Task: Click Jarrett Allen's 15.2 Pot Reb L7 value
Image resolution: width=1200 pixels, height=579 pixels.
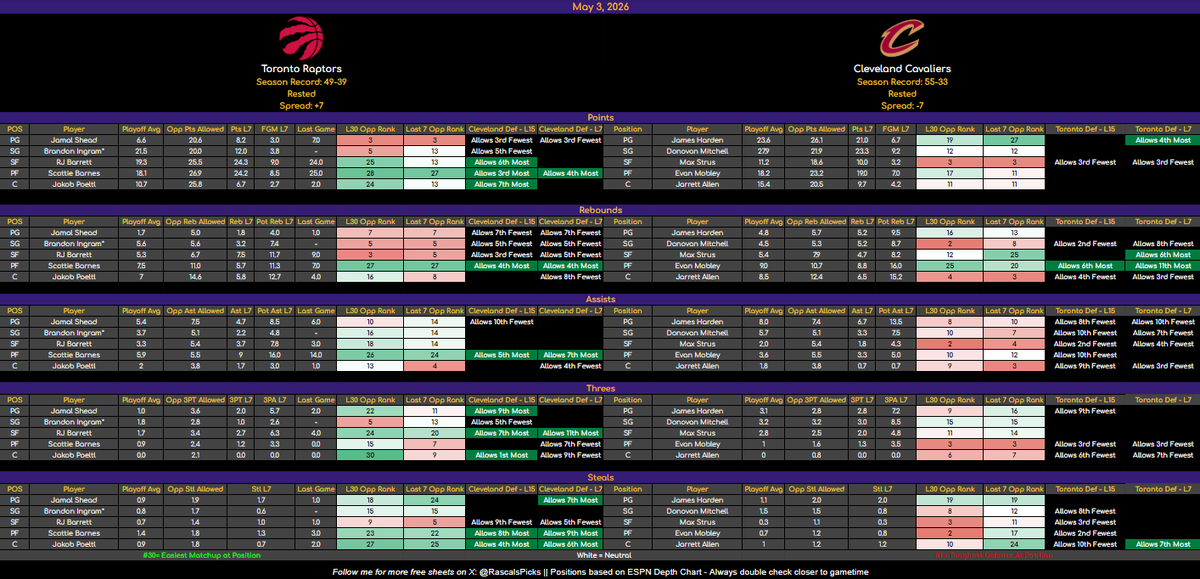Action: click(895, 276)
